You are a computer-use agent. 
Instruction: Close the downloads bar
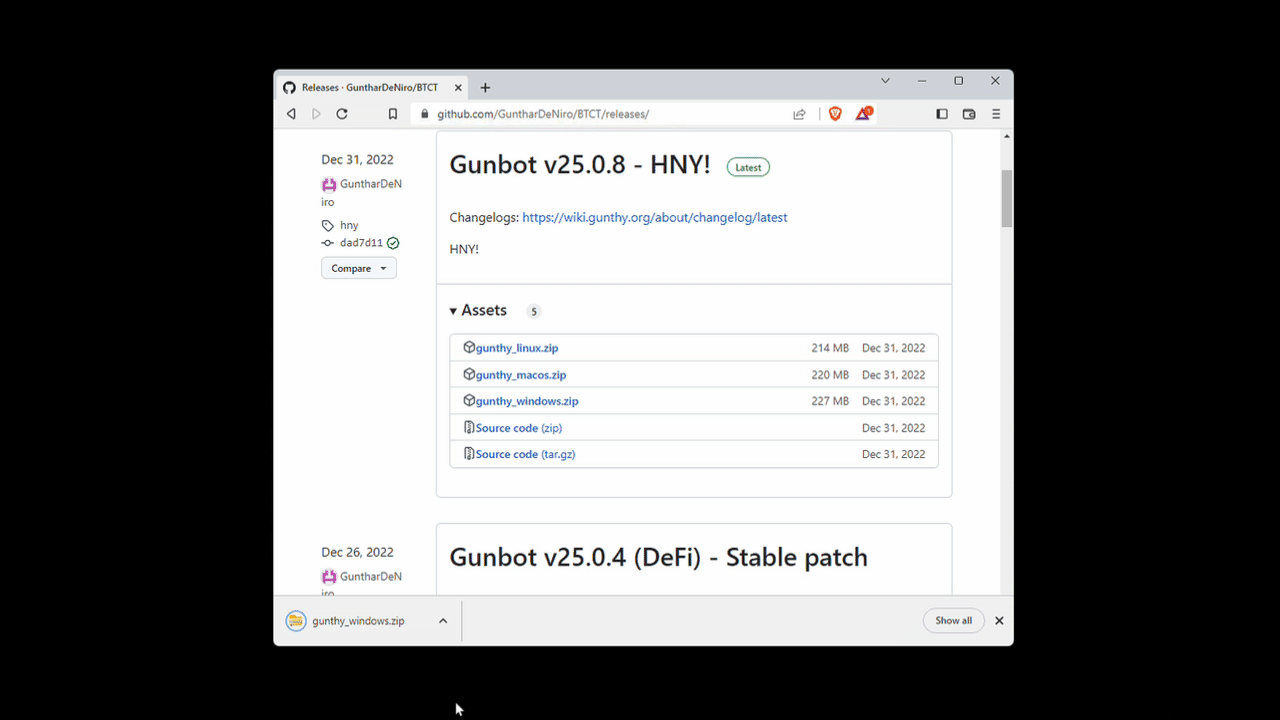pyautogui.click(x=999, y=621)
